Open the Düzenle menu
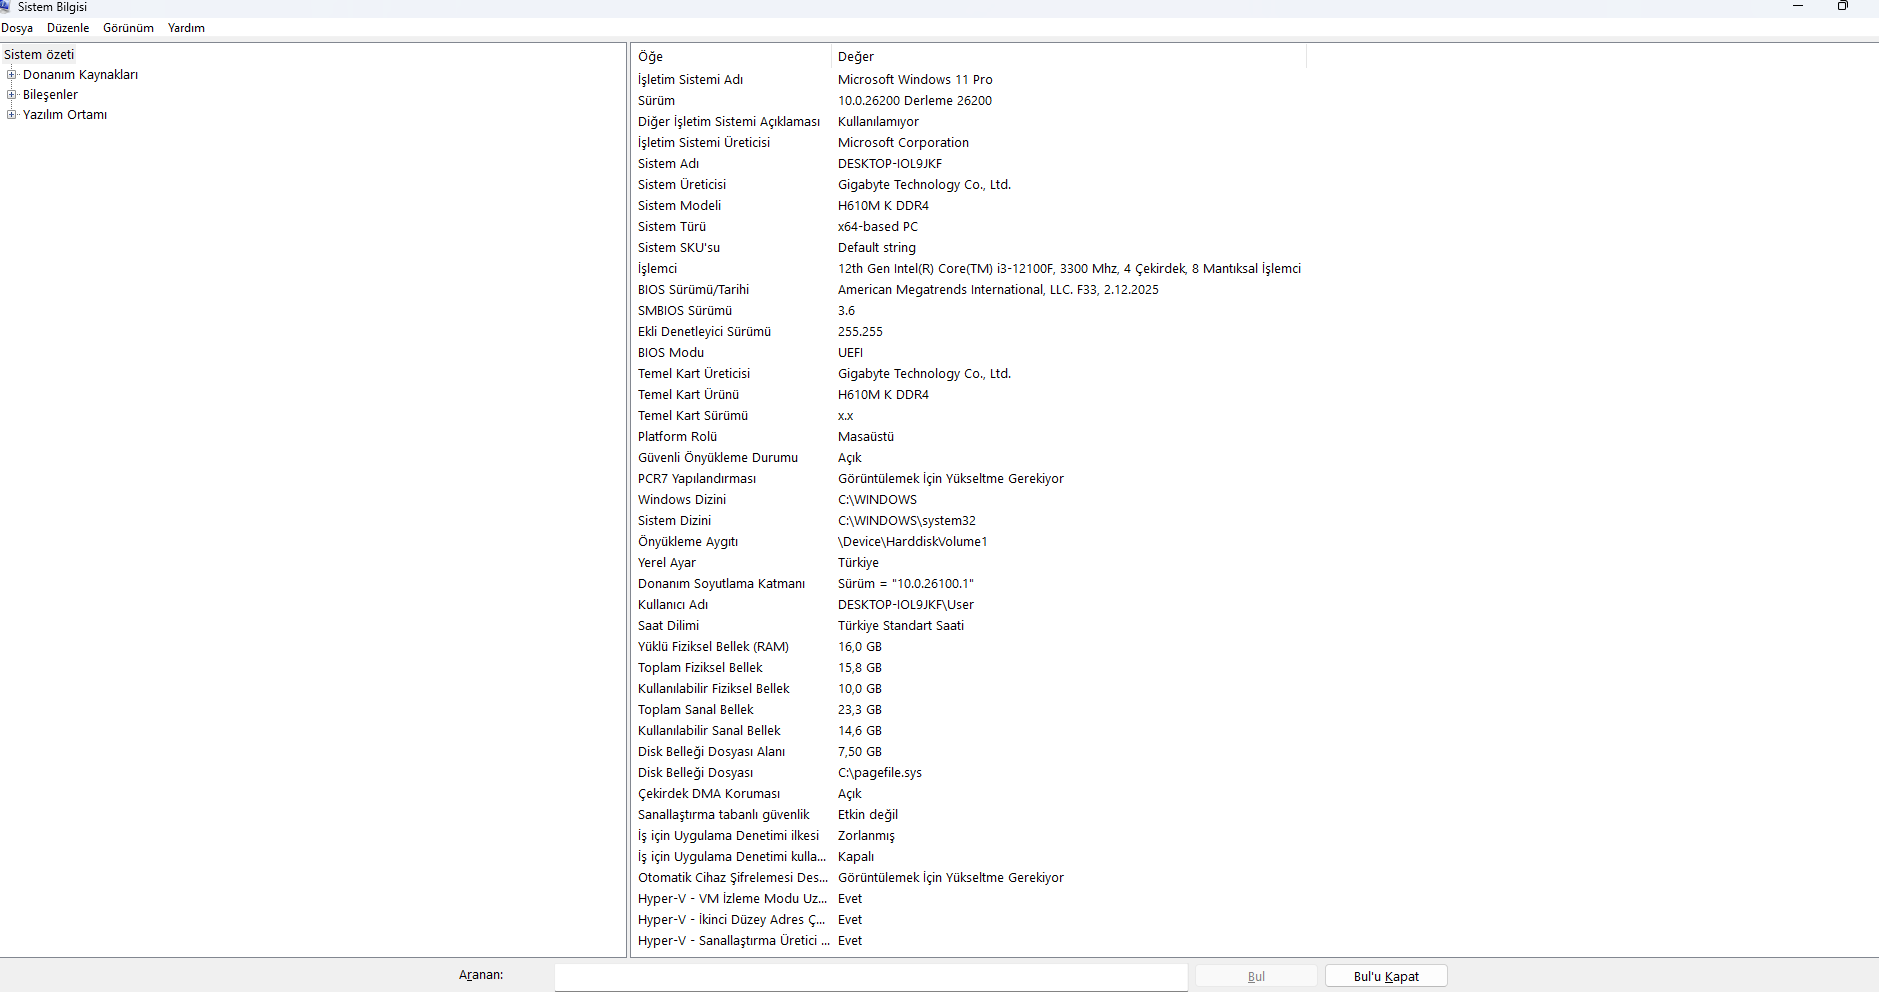1879x992 pixels. tap(68, 28)
